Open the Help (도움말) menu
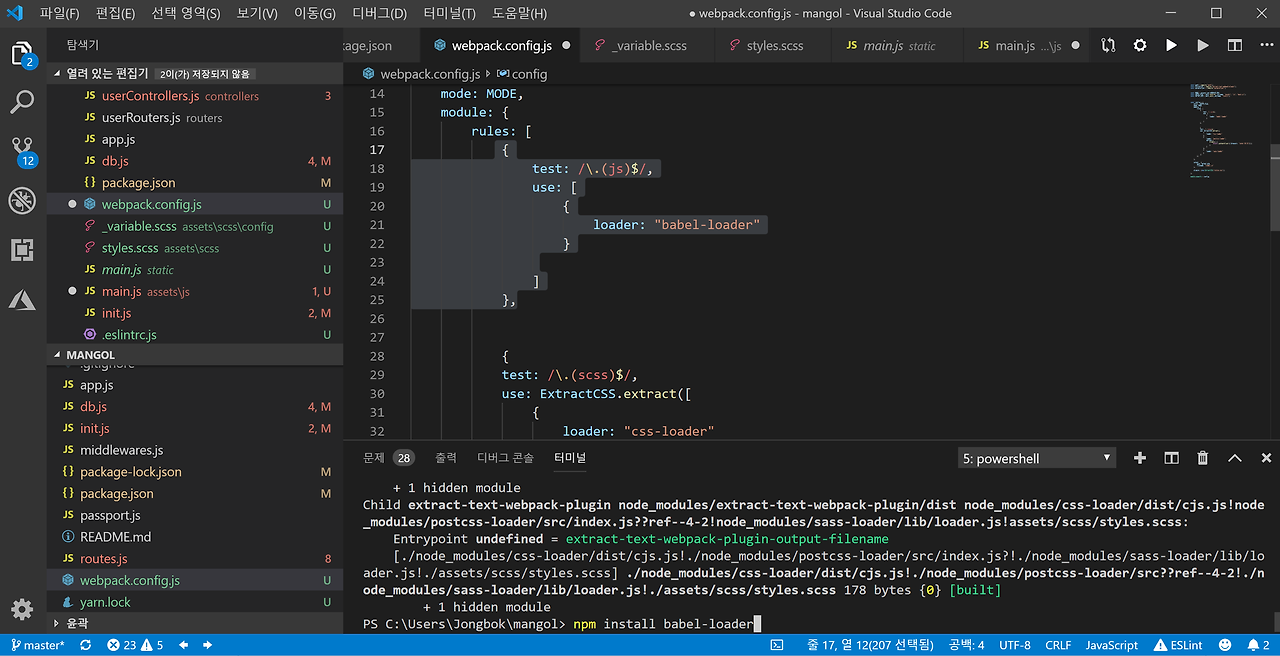 (519, 13)
